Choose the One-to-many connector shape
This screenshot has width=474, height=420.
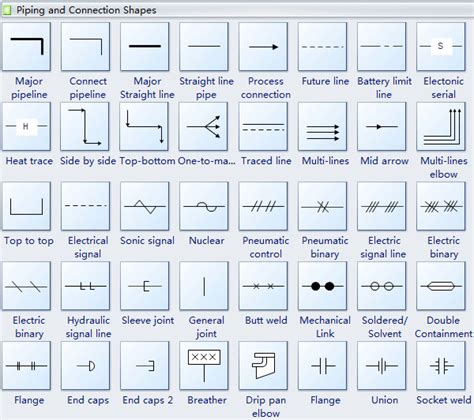(203, 126)
